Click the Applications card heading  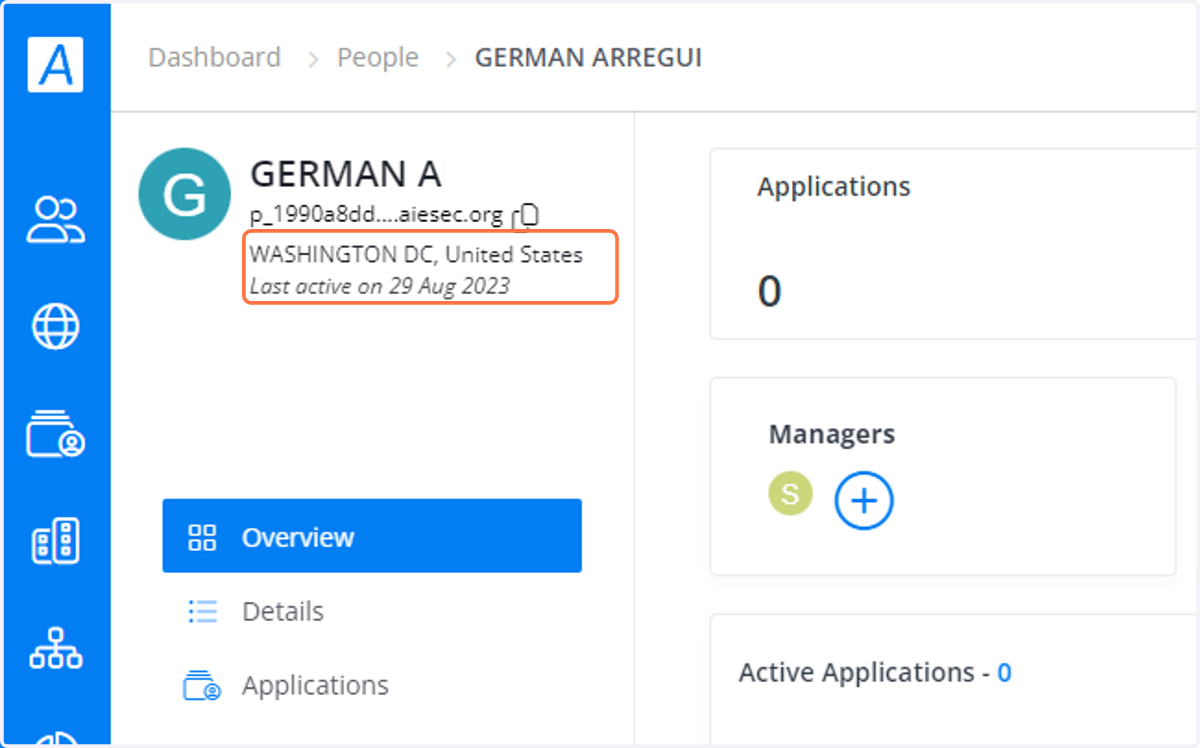(834, 186)
